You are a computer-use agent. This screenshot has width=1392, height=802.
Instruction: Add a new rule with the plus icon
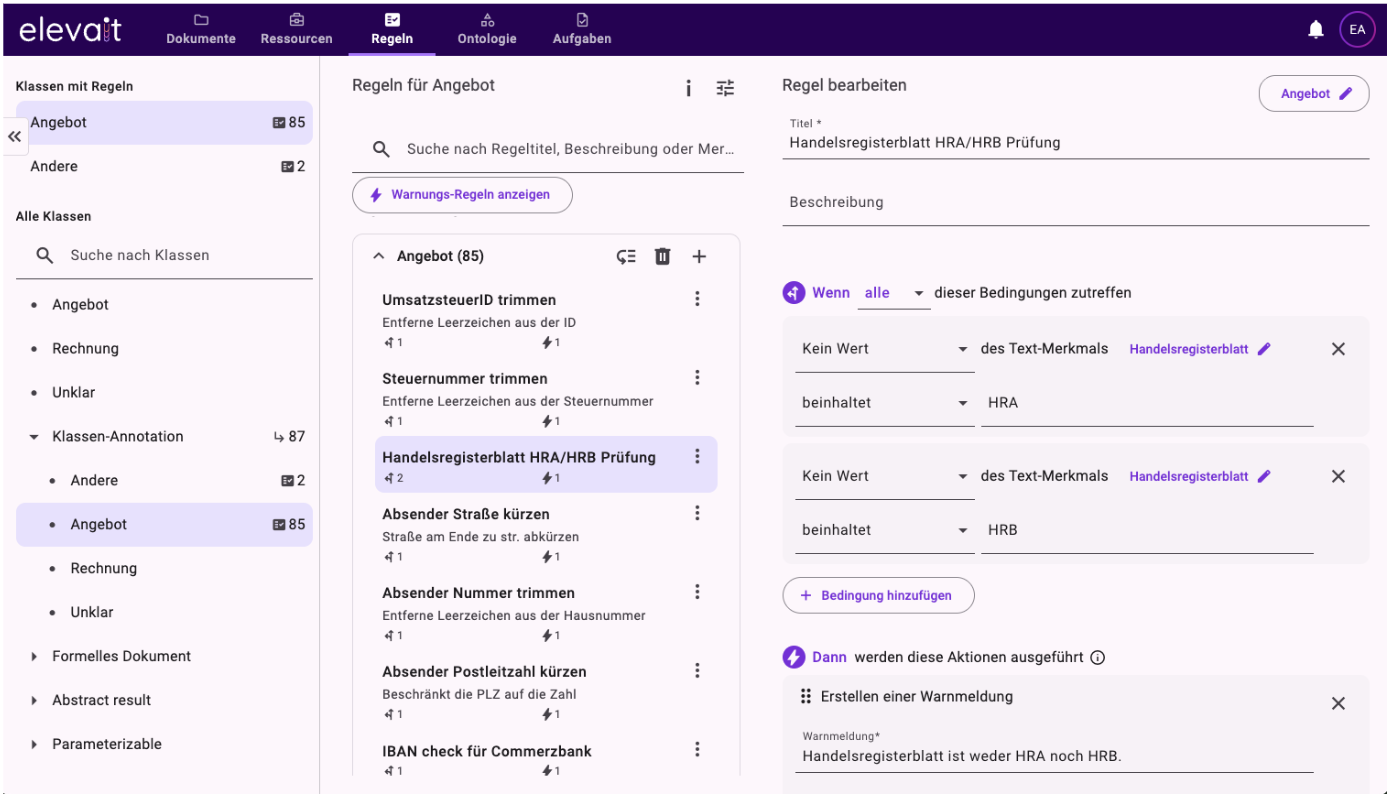(x=699, y=256)
